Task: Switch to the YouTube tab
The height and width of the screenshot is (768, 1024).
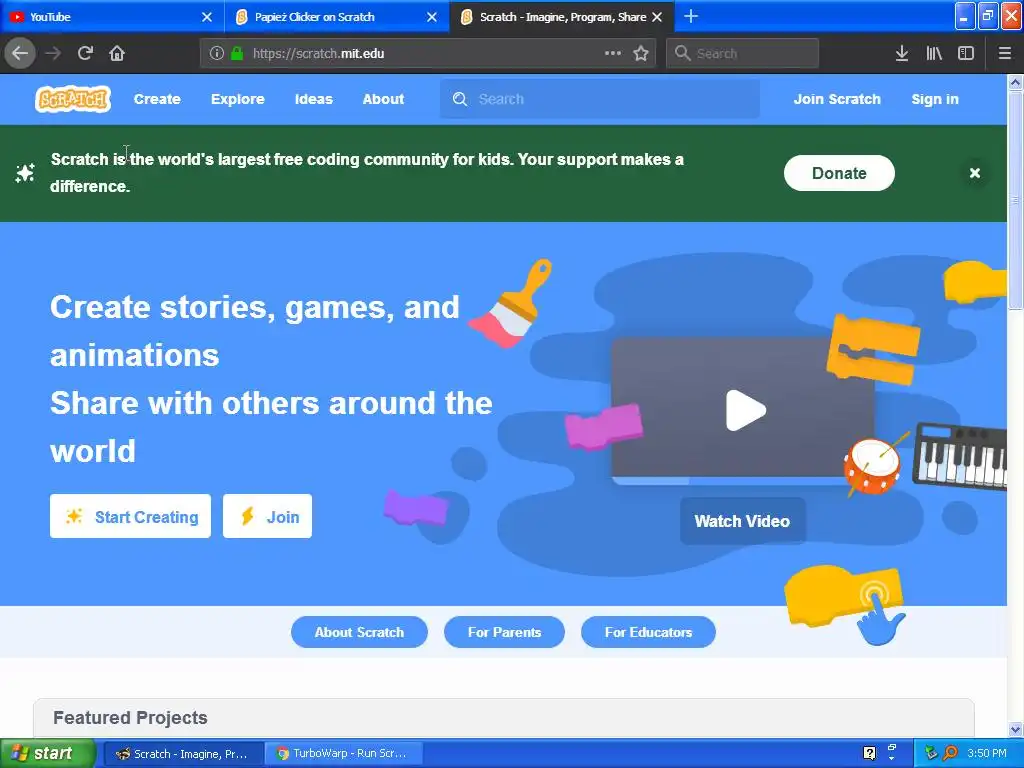Action: [112, 17]
